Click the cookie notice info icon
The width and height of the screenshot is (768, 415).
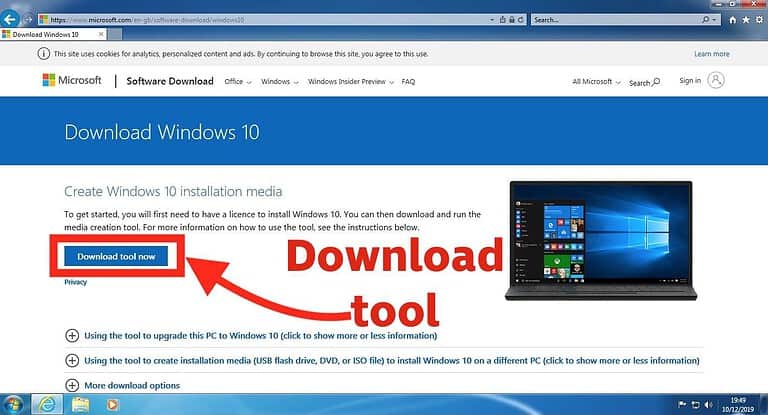pos(44,54)
